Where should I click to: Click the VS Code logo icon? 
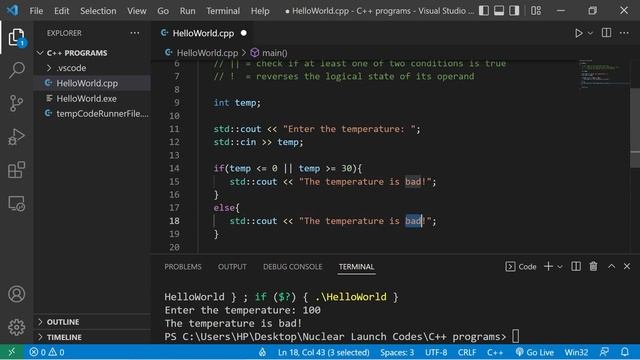coord(12,10)
